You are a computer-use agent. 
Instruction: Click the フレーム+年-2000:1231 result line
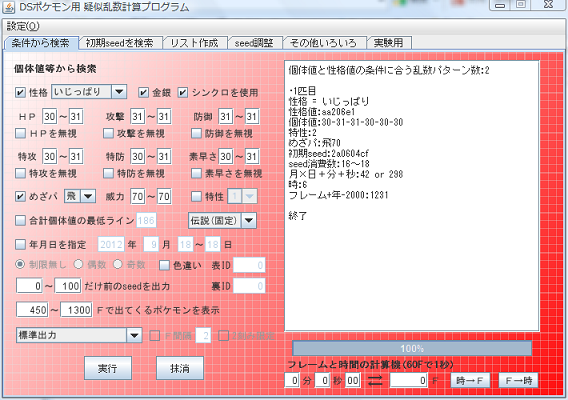pos(338,195)
